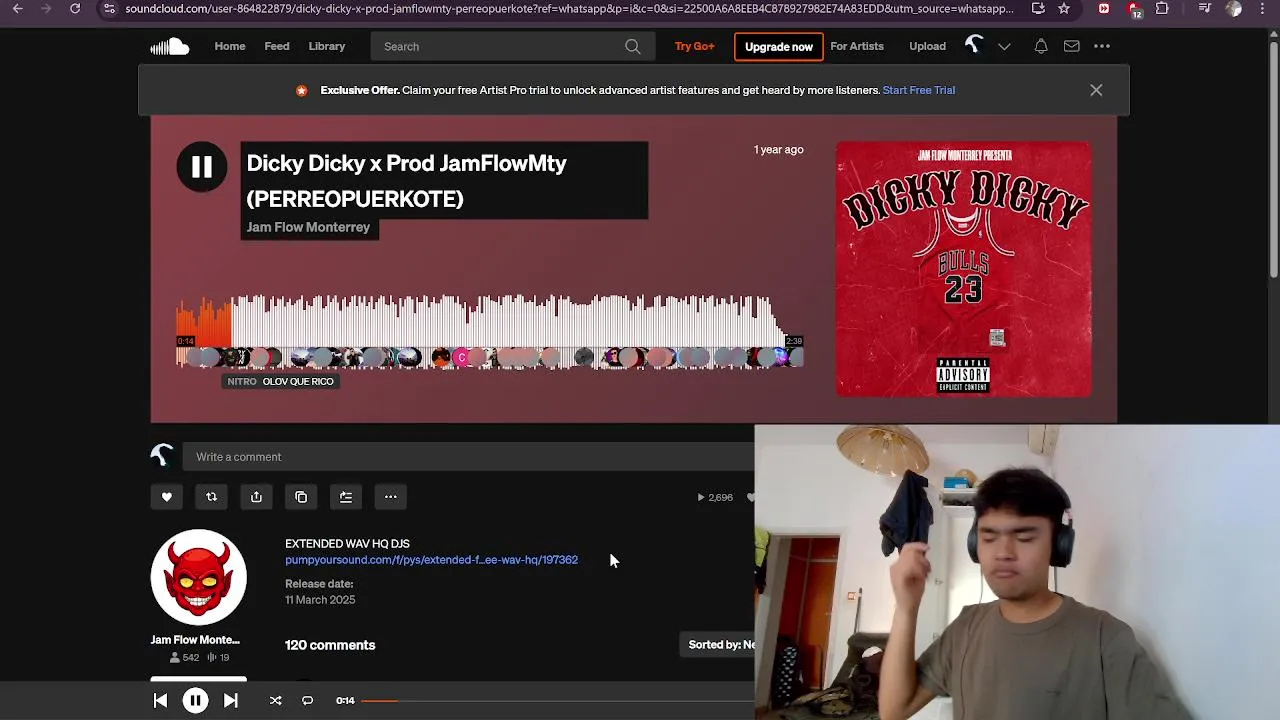Viewport: 1280px width, 720px height.
Task: Open browser profile avatar
Action: click(1234, 9)
